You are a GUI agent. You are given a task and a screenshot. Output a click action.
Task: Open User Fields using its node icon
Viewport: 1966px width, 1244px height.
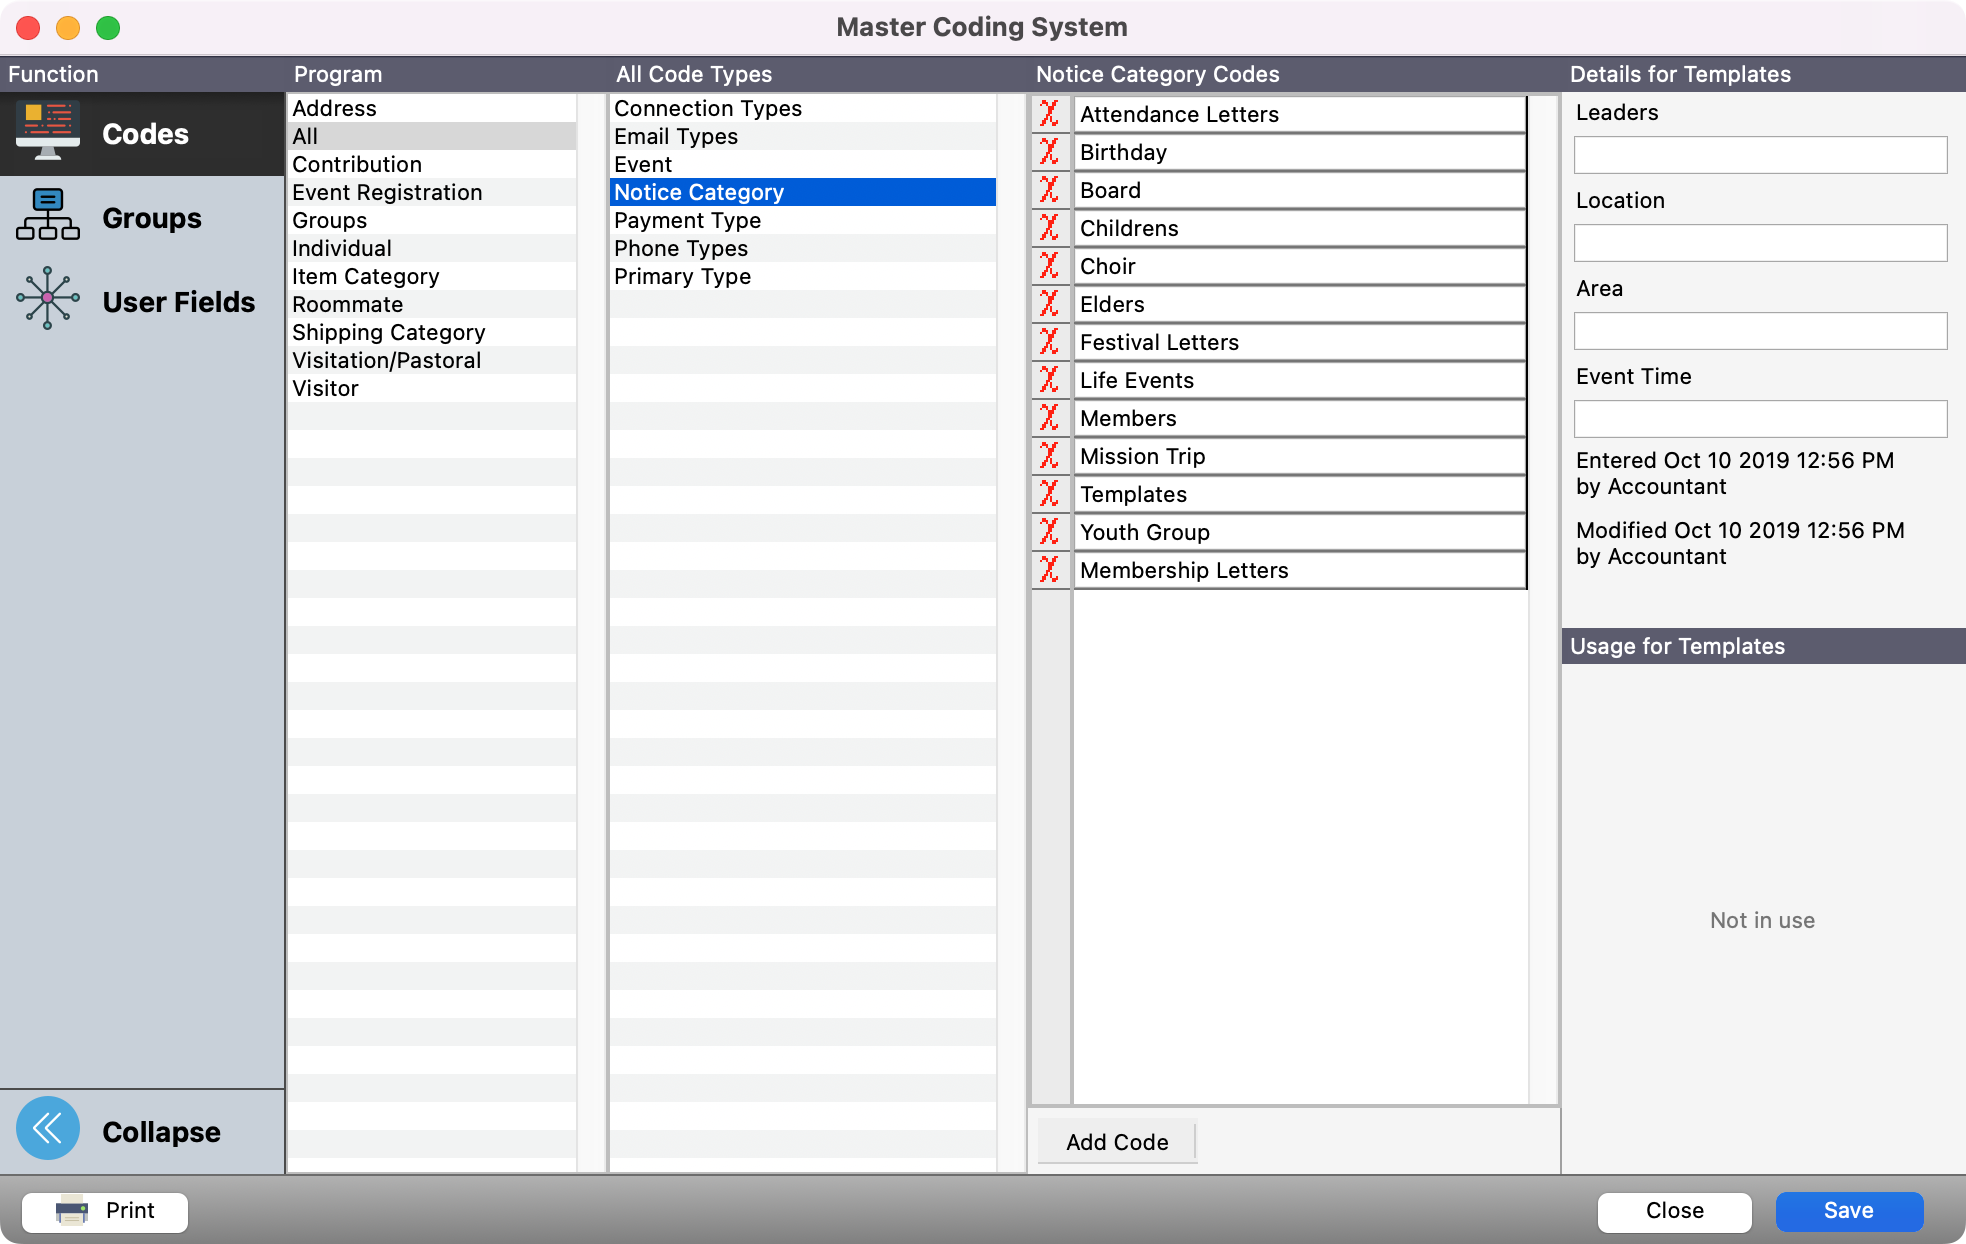point(47,299)
